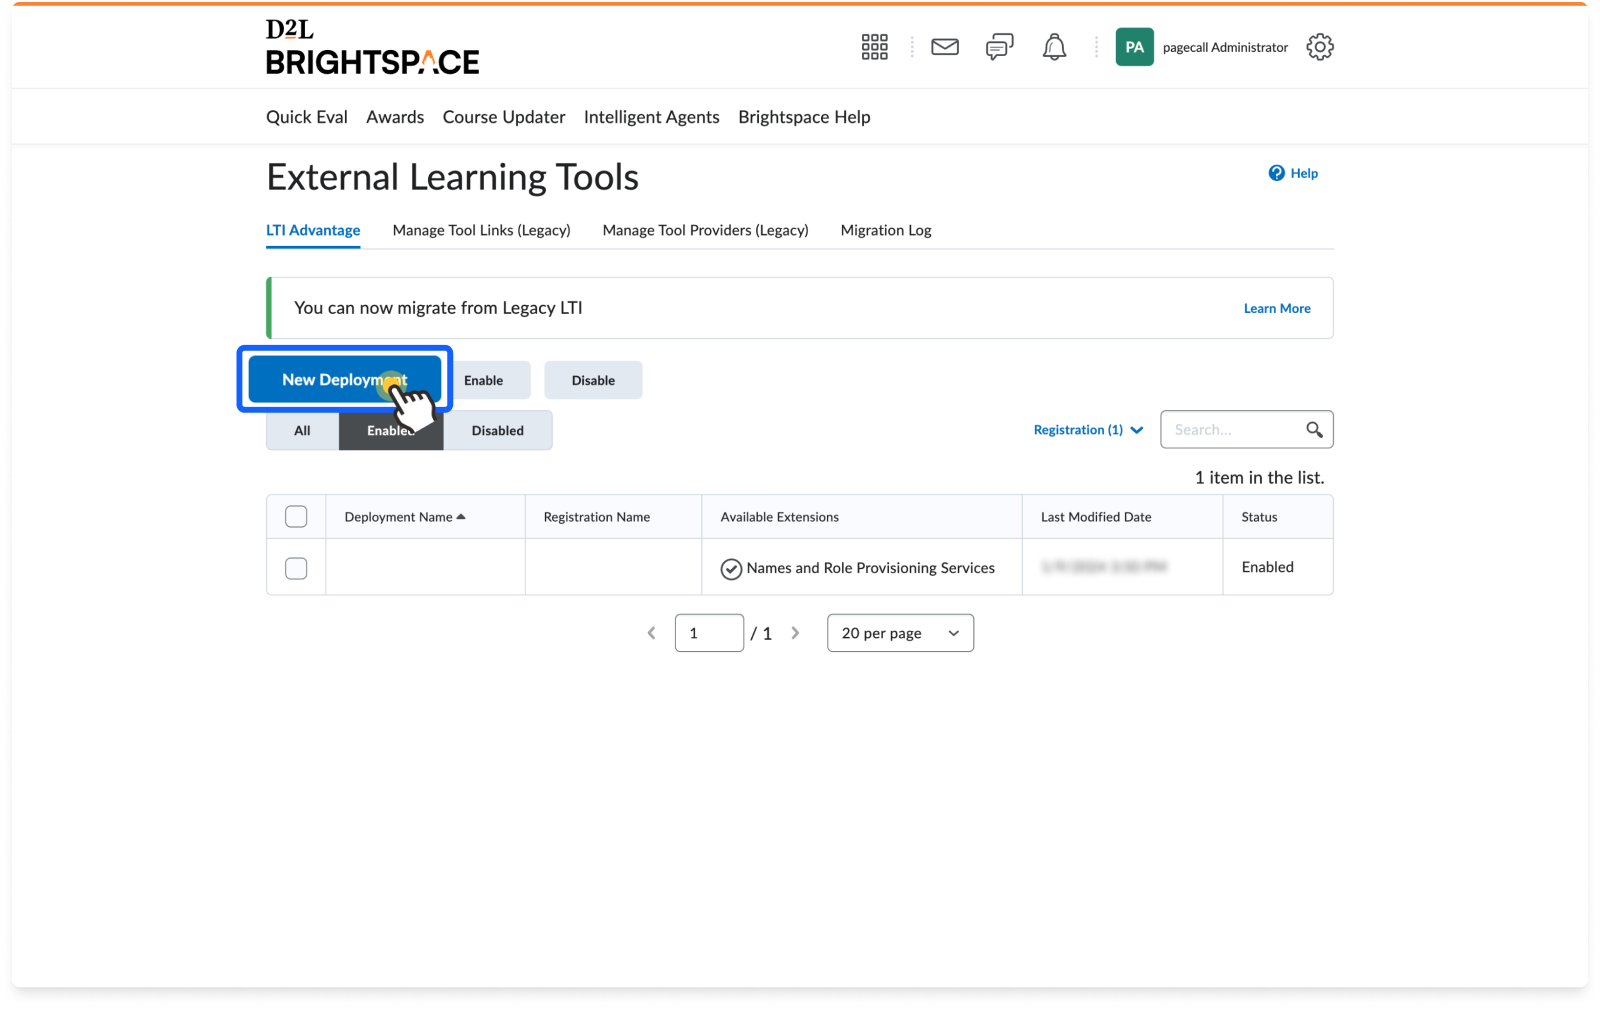1600x1009 pixels.
Task: Go to previous page with left chevron
Action: coord(651,633)
